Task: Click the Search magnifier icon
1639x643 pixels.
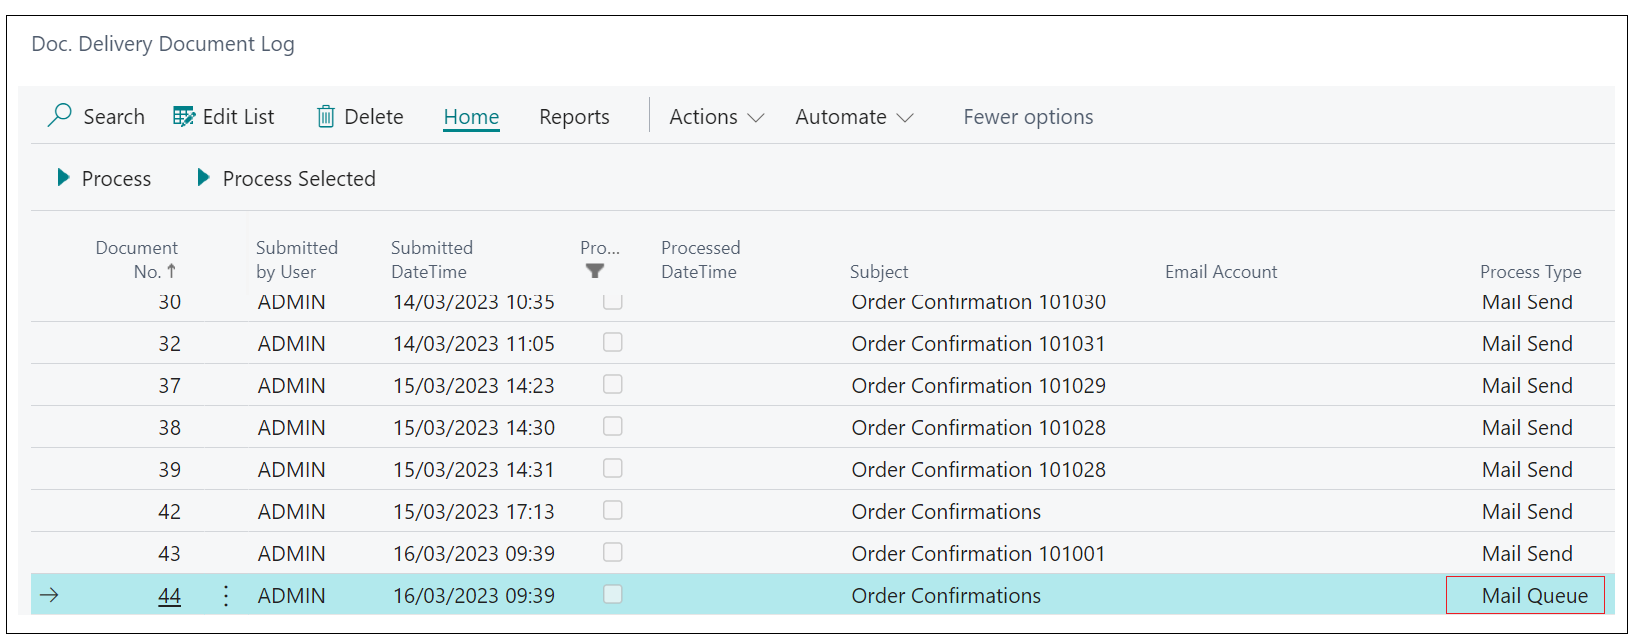Action: (x=59, y=116)
